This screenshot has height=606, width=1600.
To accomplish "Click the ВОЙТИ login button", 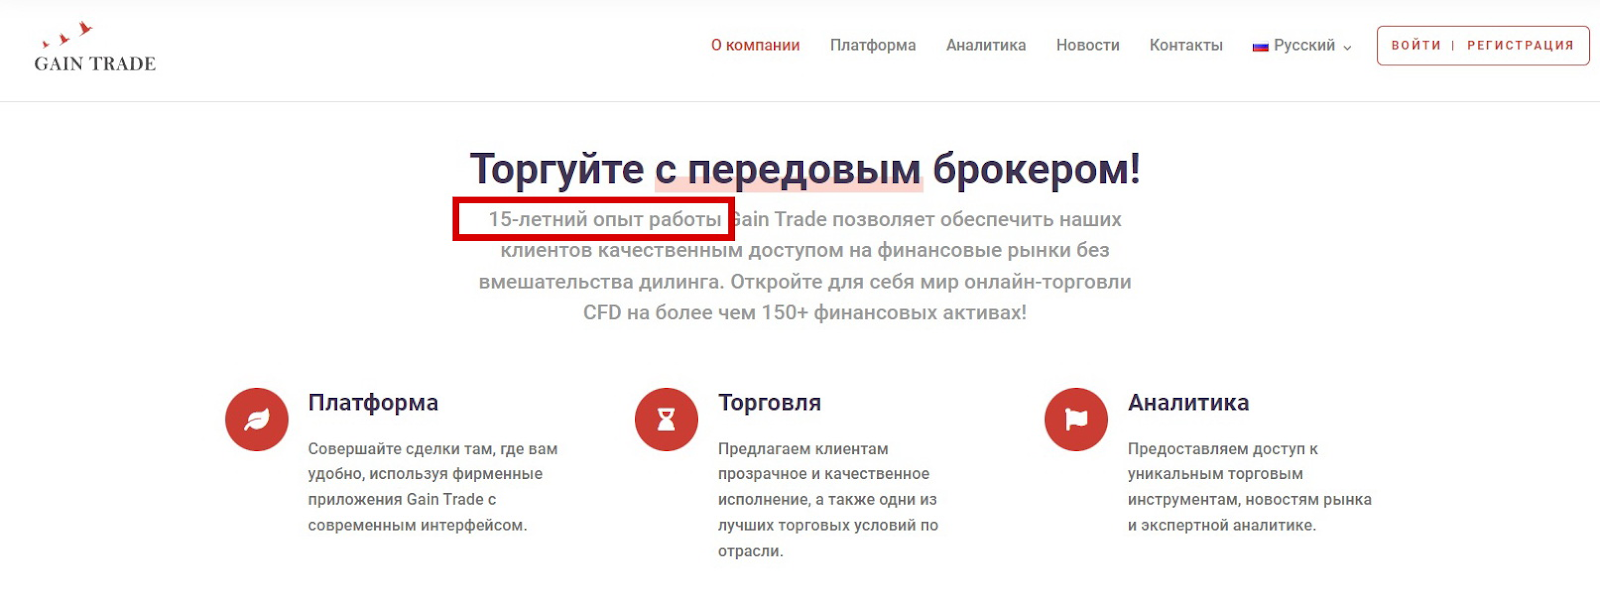I will (x=1416, y=45).
